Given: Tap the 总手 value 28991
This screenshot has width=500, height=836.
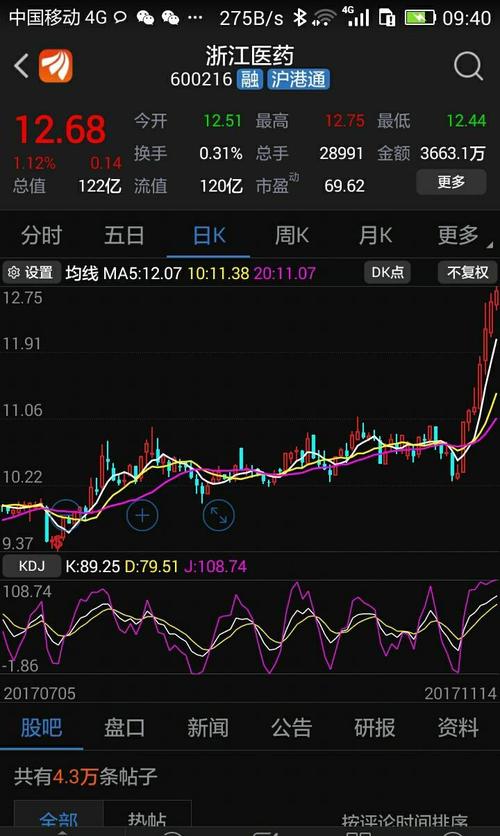Looking at the screenshot, I should [341, 154].
